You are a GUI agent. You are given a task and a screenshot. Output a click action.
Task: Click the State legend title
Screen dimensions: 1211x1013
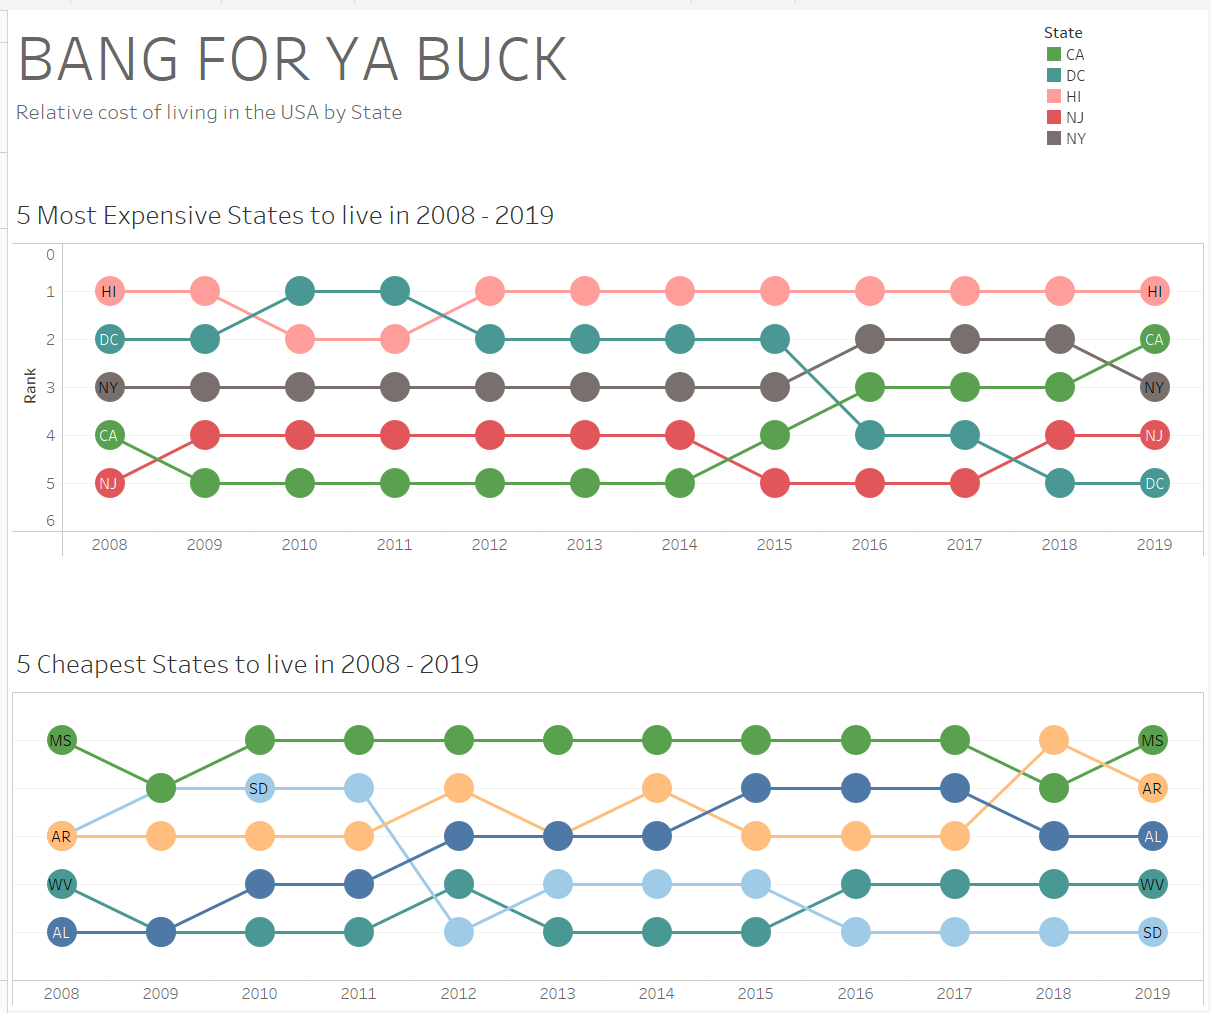pos(1063,33)
